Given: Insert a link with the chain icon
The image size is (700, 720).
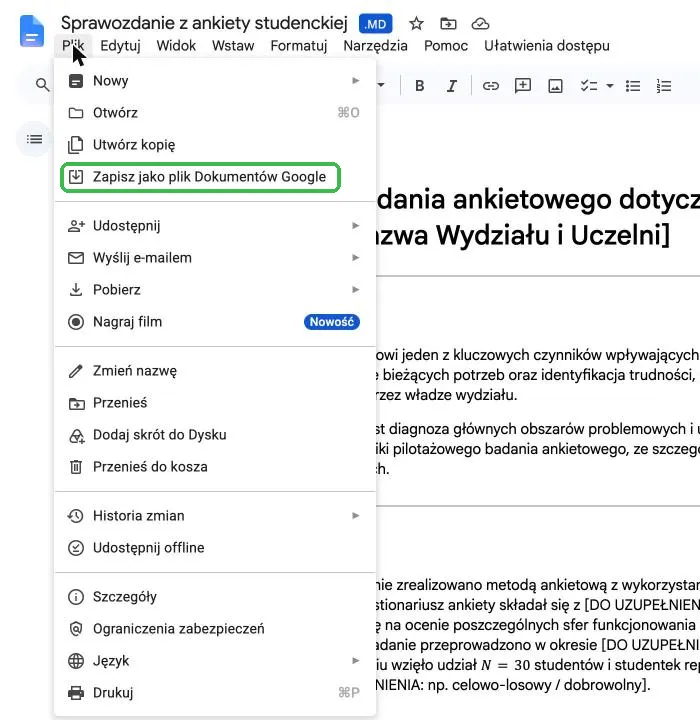Looking at the screenshot, I should point(491,86).
